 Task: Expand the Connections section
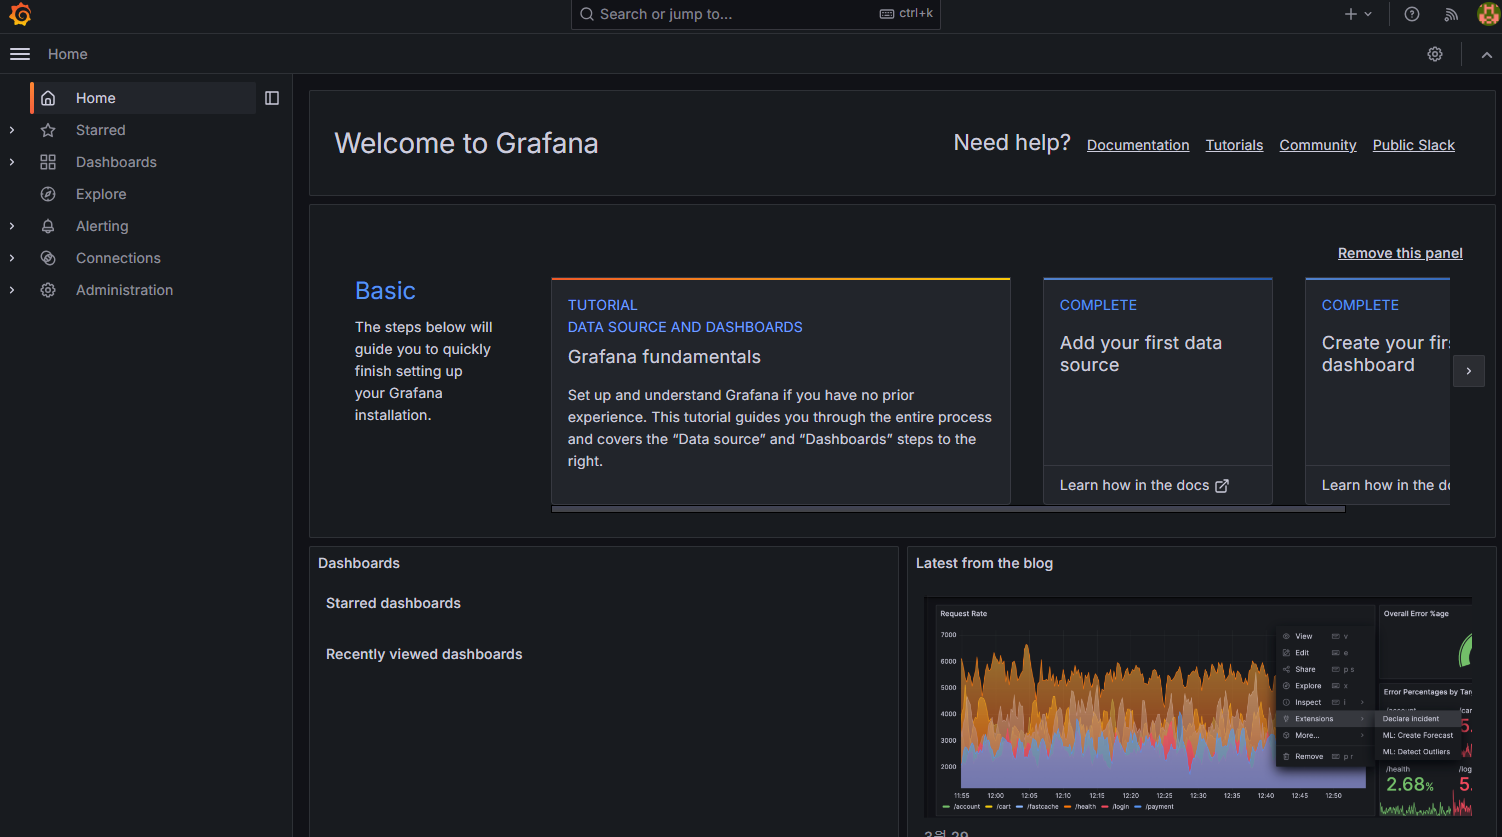[x=12, y=258]
